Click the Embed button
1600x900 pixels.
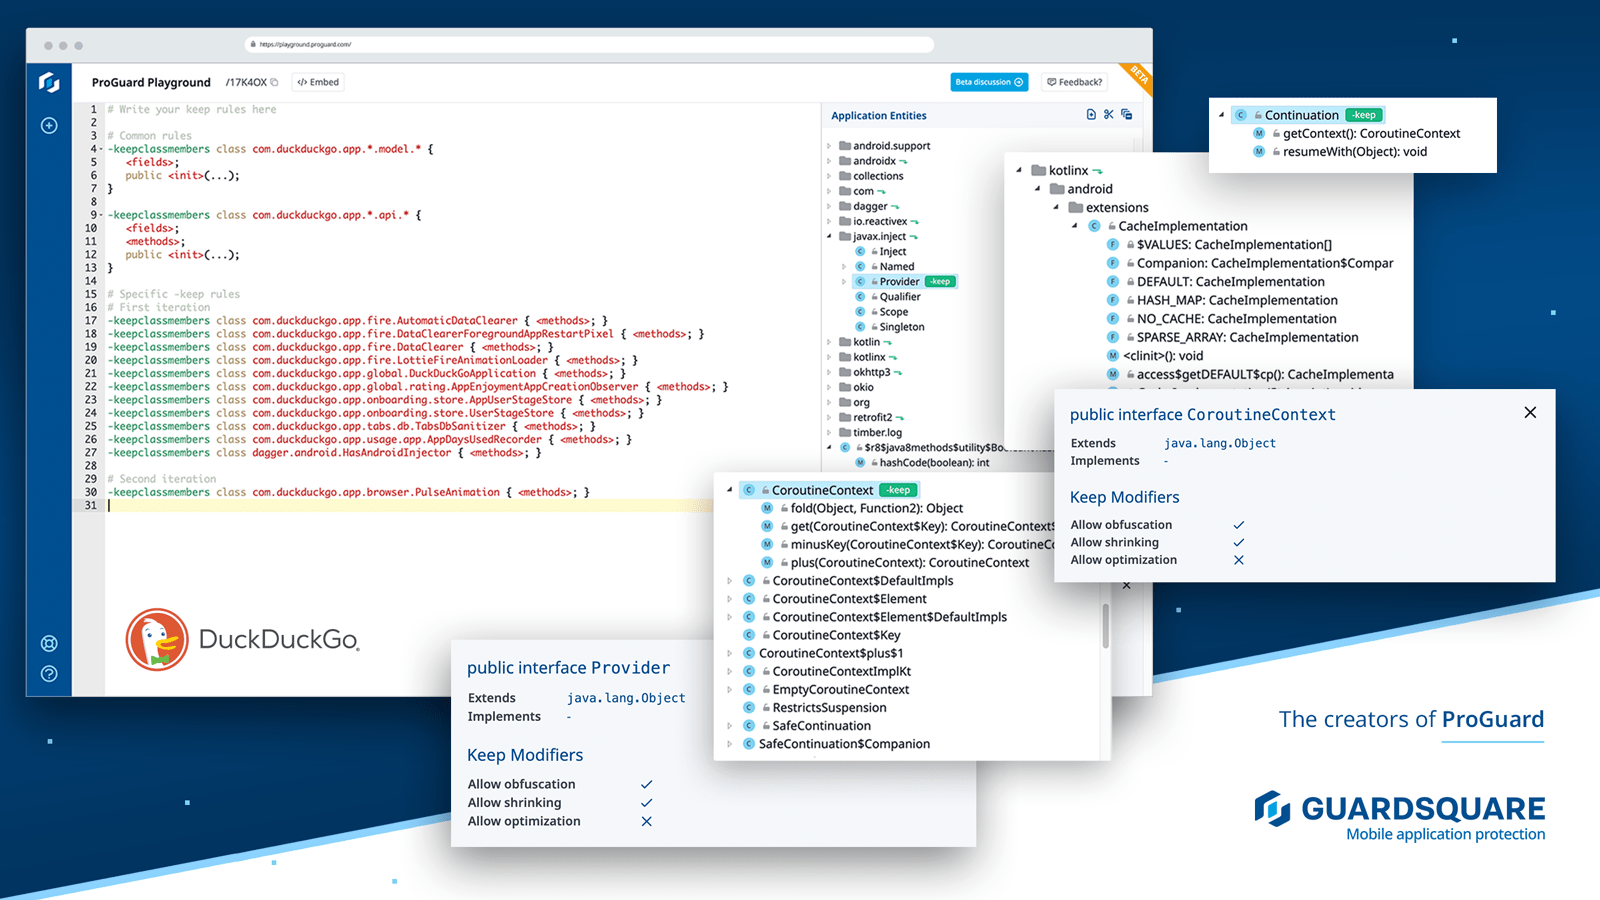318,82
